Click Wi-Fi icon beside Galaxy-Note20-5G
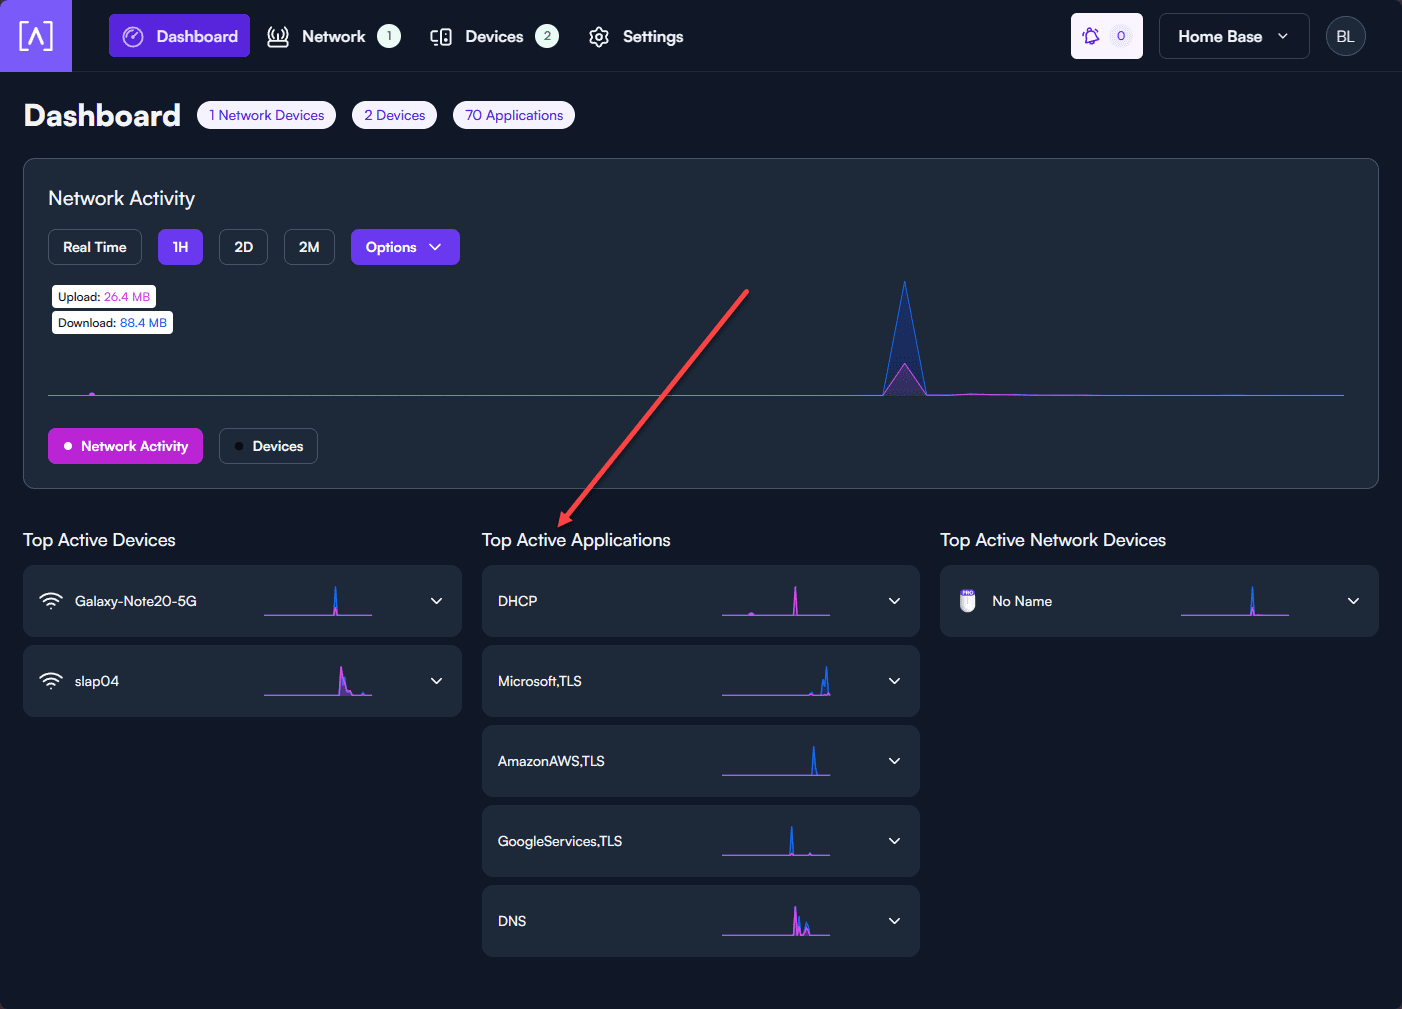The image size is (1402, 1009). click(x=50, y=601)
